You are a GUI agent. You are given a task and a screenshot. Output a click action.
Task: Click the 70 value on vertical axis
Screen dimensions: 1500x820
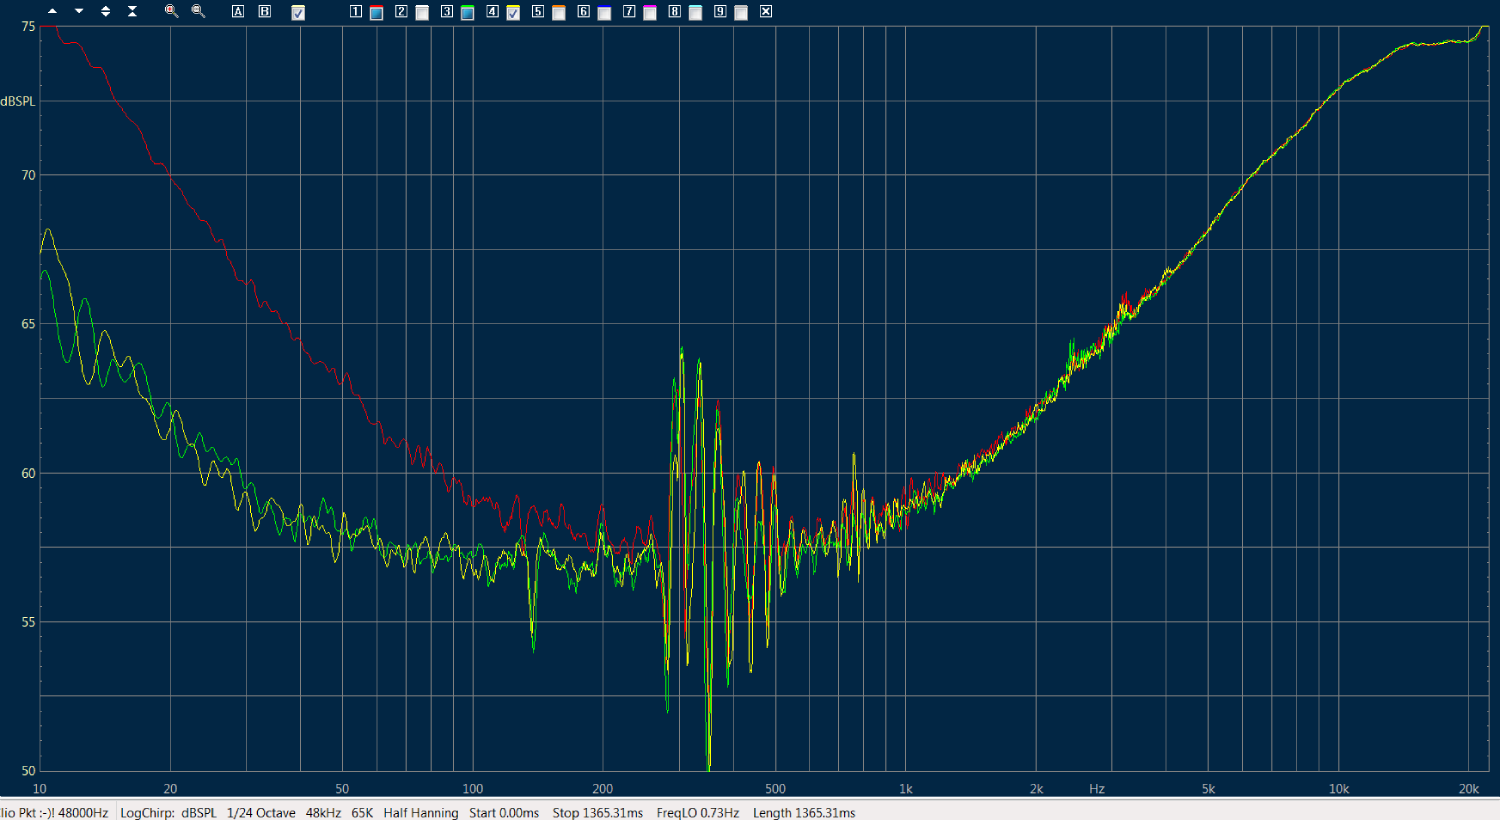[28, 175]
